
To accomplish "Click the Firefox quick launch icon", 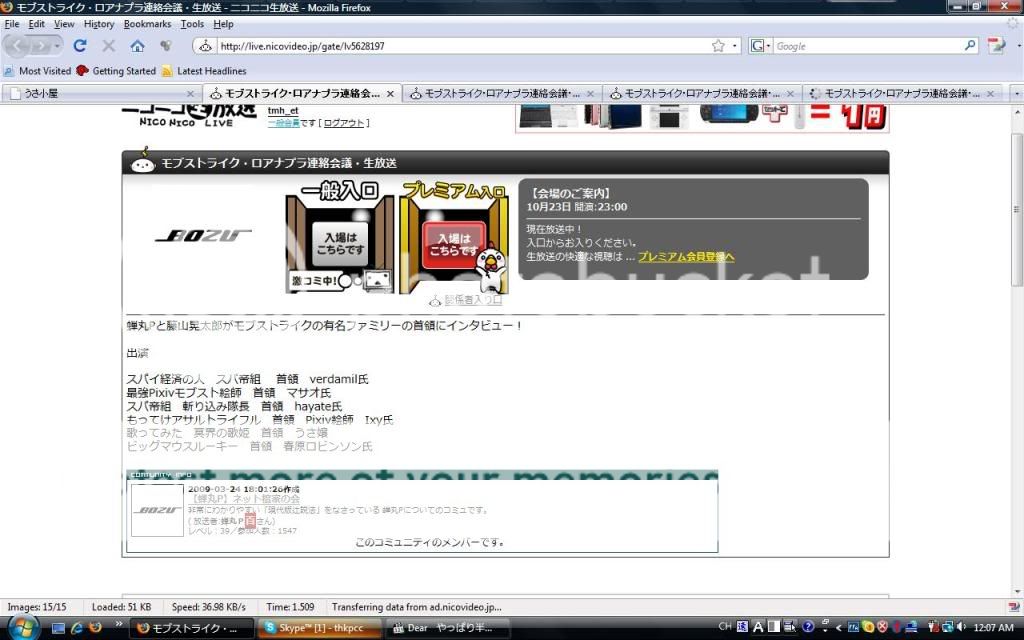I will pos(95,628).
